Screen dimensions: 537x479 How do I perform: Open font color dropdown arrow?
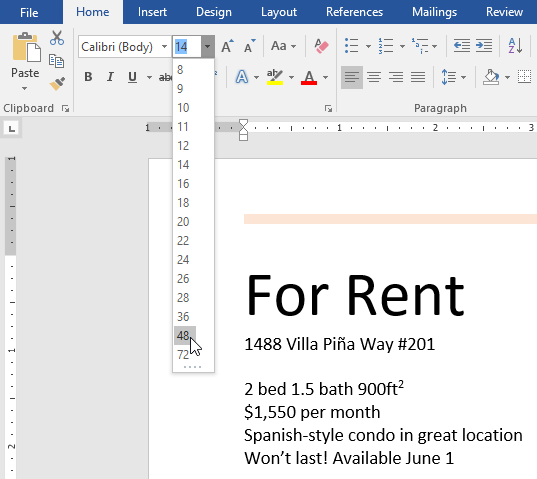click(x=325, y=77)
